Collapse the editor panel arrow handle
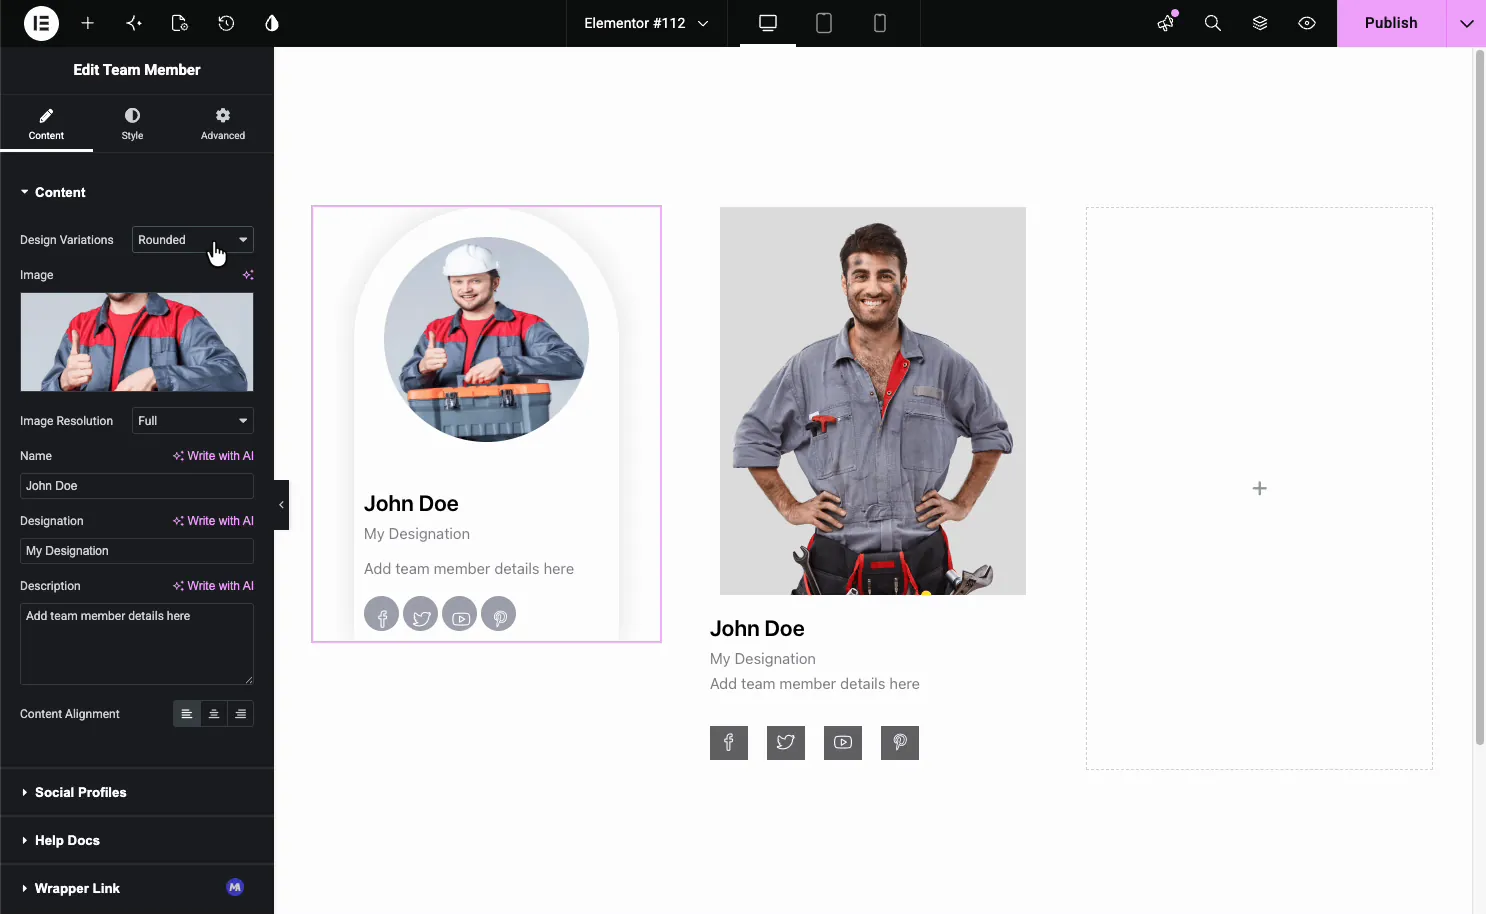1486x914 pixels. point(281,505)
